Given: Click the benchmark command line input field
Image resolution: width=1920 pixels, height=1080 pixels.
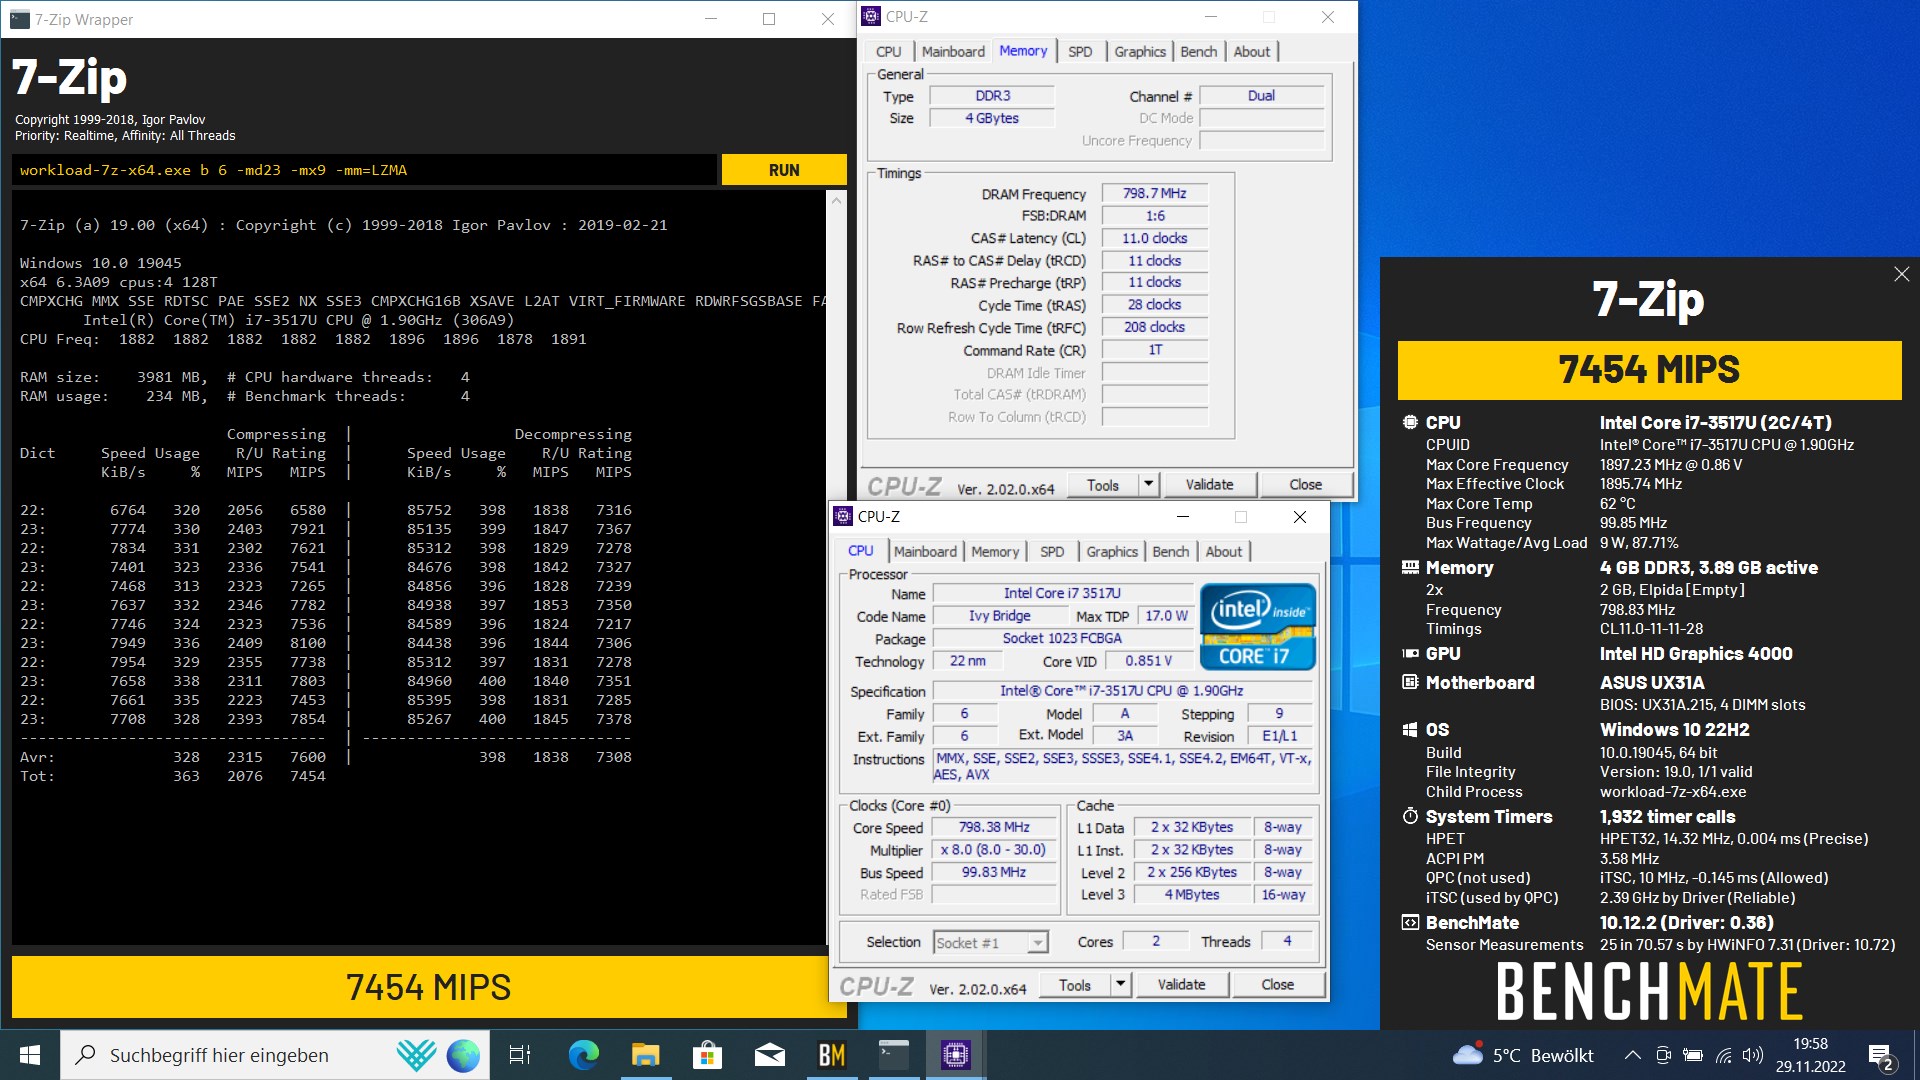Looking at the screenshot, I should (x=365, y=170).
